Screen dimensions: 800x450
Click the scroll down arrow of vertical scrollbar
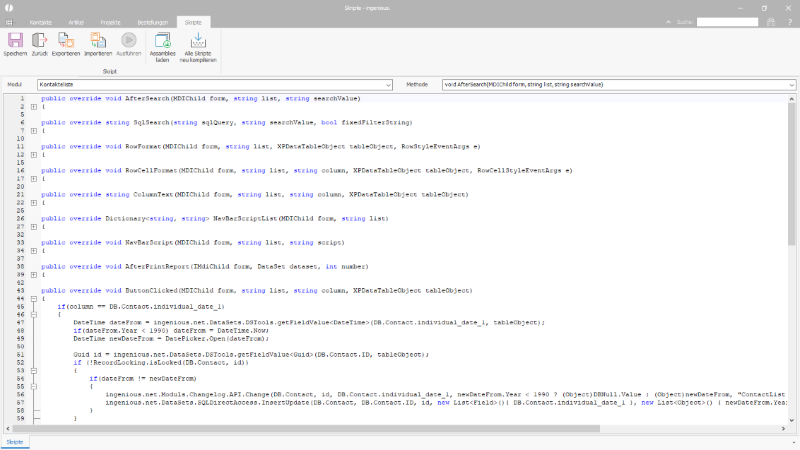791,420
